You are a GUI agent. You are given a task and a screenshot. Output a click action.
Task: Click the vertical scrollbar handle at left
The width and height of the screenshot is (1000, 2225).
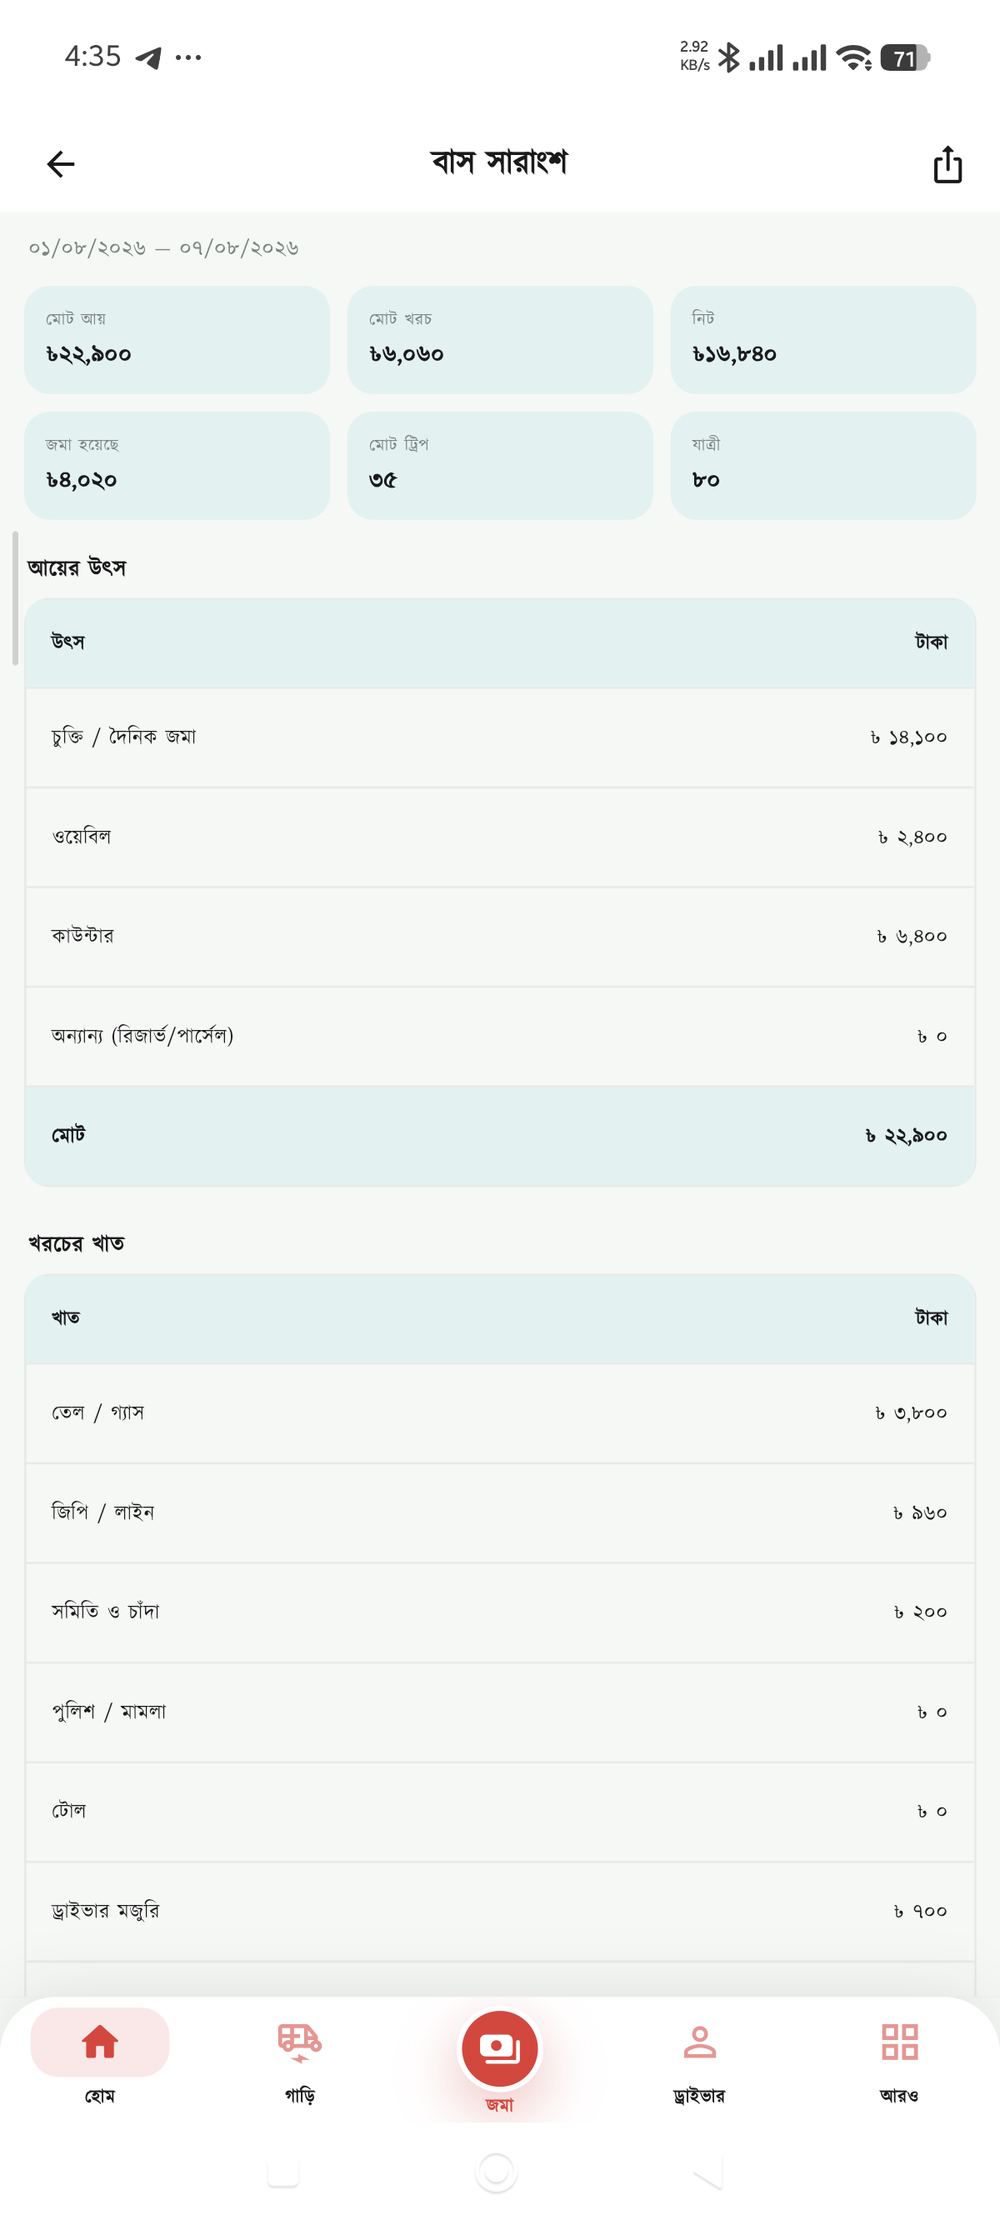[15, 598]
